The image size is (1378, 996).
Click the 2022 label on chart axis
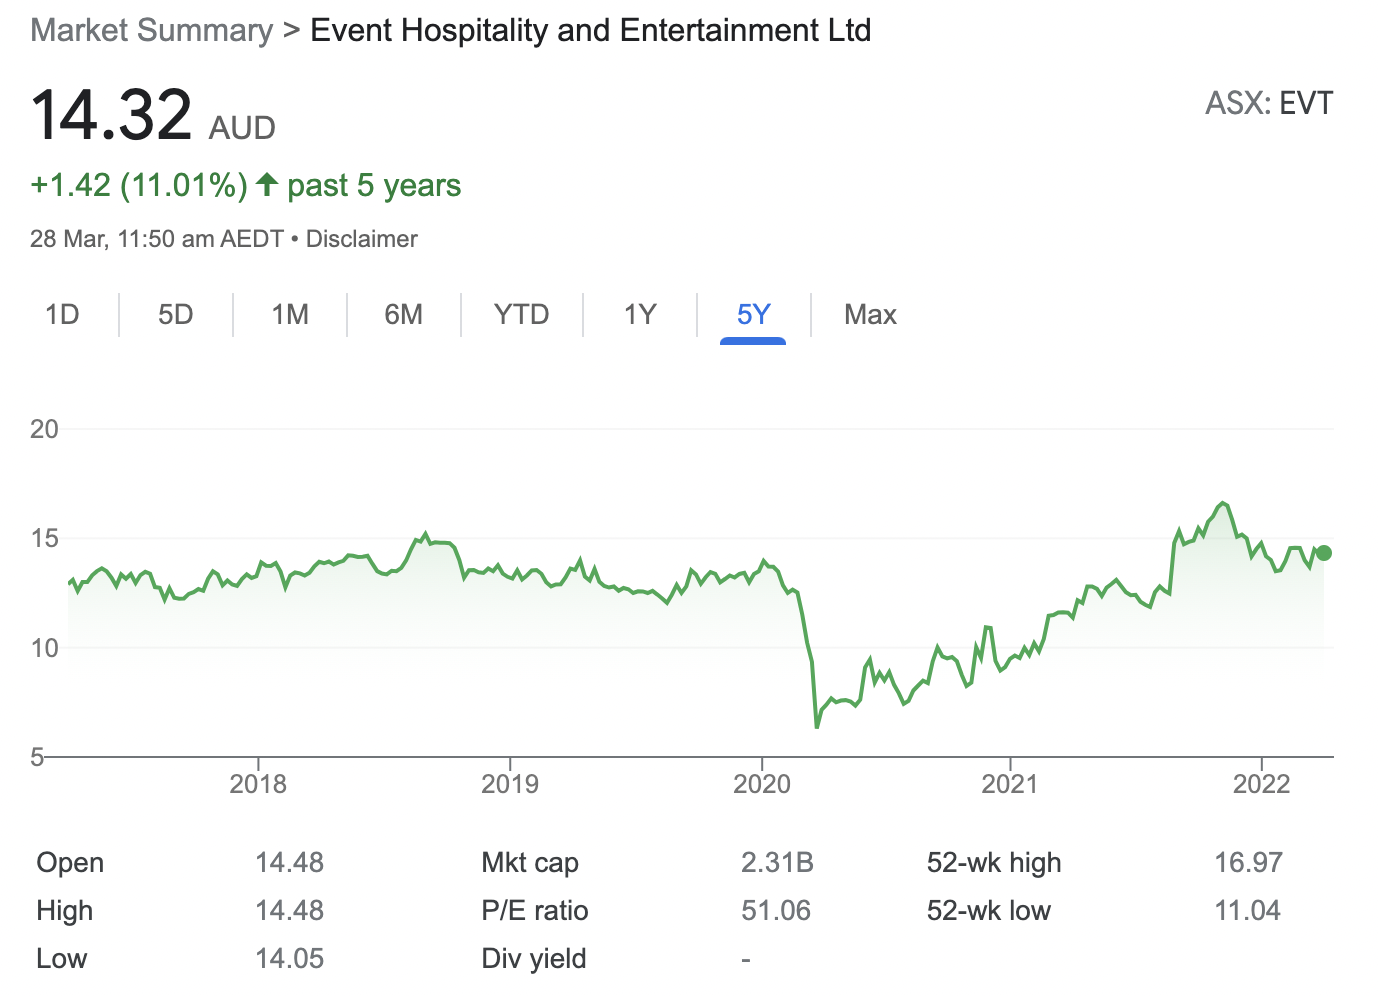[x=1261, y=783]
